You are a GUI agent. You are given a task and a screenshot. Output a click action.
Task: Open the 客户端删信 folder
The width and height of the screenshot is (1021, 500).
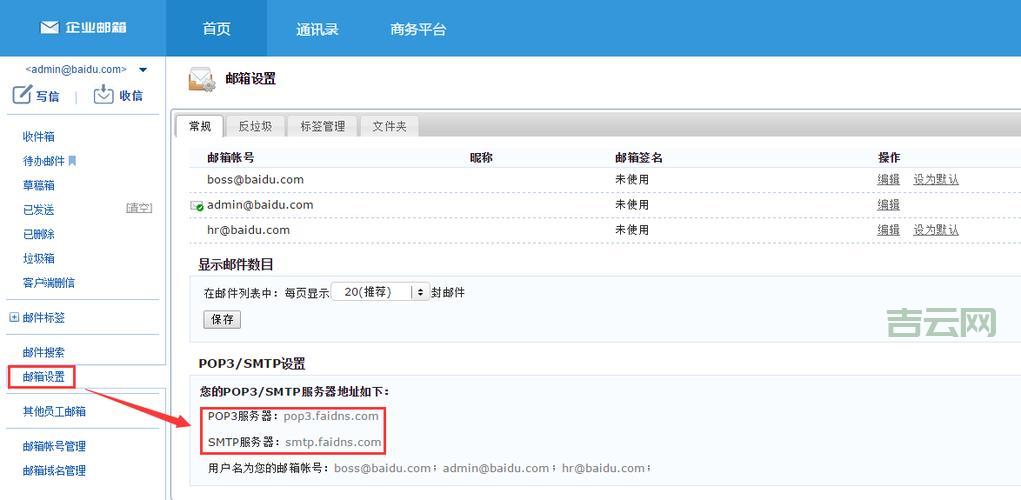point(49,283)
